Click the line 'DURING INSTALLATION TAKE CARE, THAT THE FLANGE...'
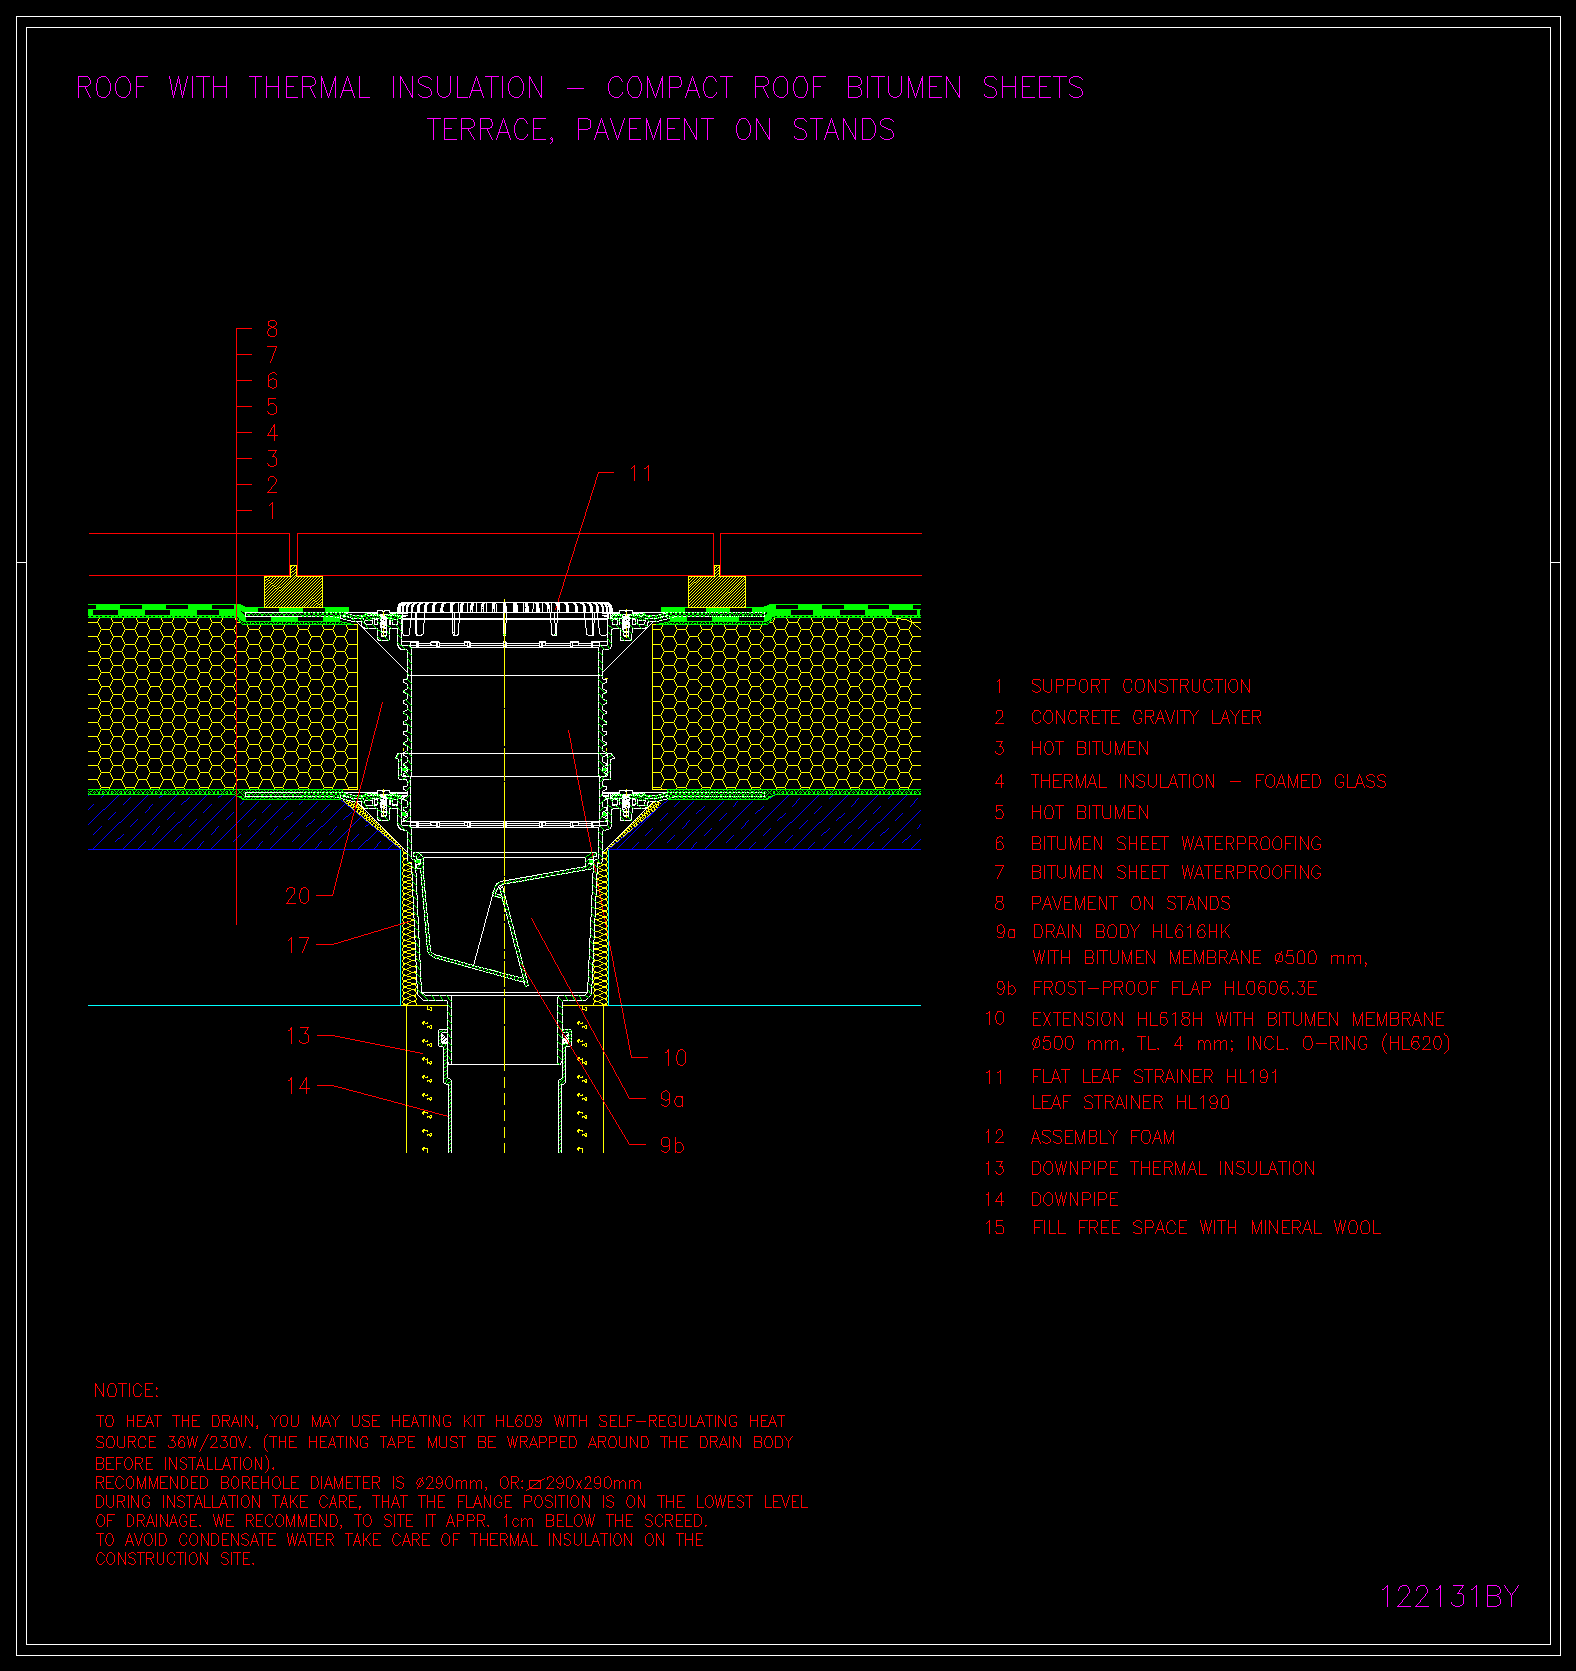The height and width of the screenshot is (1671, 1576). pos(451,1502)
